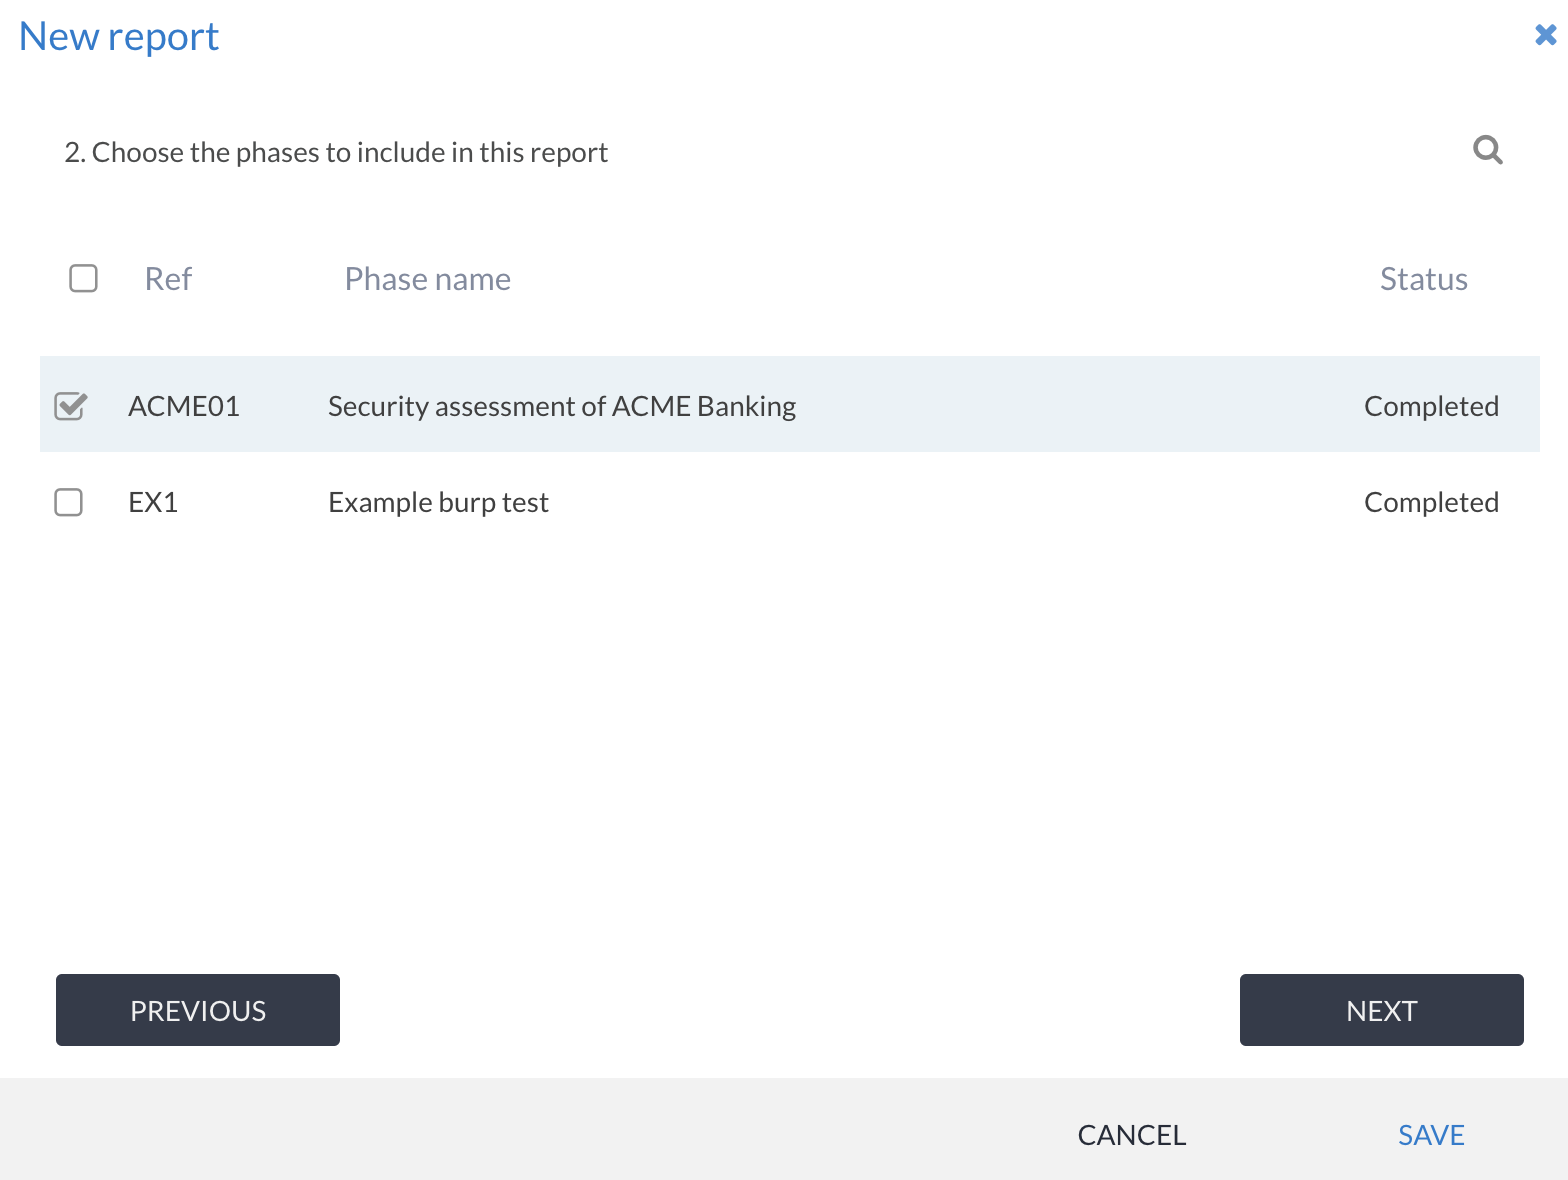This screenshot has width=1568, height=1180.
Task: Uncheck the ACME01 phase checkbox
Action: pos(70,406)
